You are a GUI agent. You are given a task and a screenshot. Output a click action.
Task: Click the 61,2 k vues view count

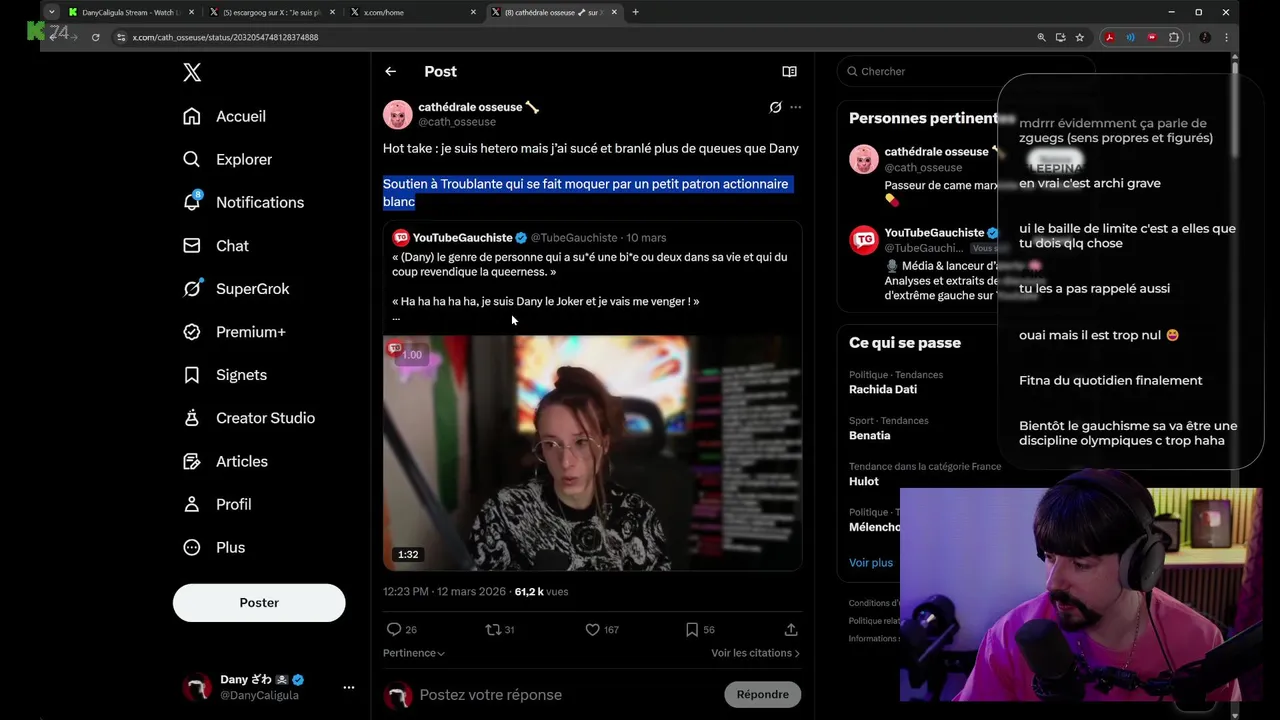point(541,591)
